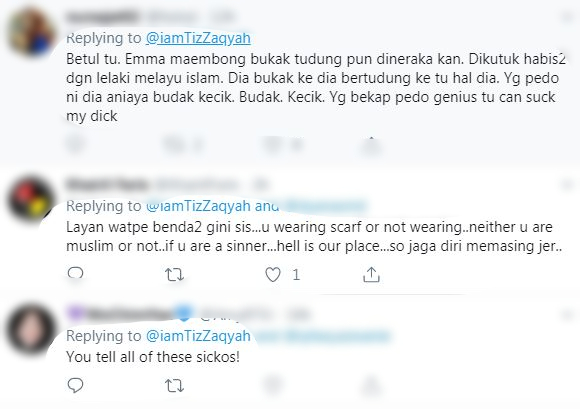View avatar of third tweet author
The image size is (580, 409).
(31, 330)
